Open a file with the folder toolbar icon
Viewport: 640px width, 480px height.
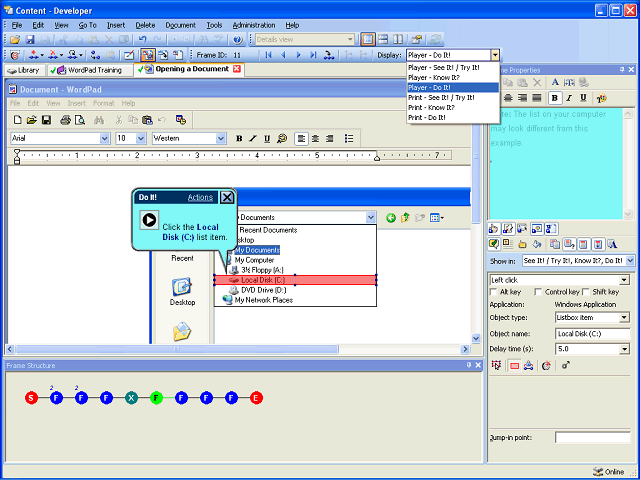coord(15,40)
